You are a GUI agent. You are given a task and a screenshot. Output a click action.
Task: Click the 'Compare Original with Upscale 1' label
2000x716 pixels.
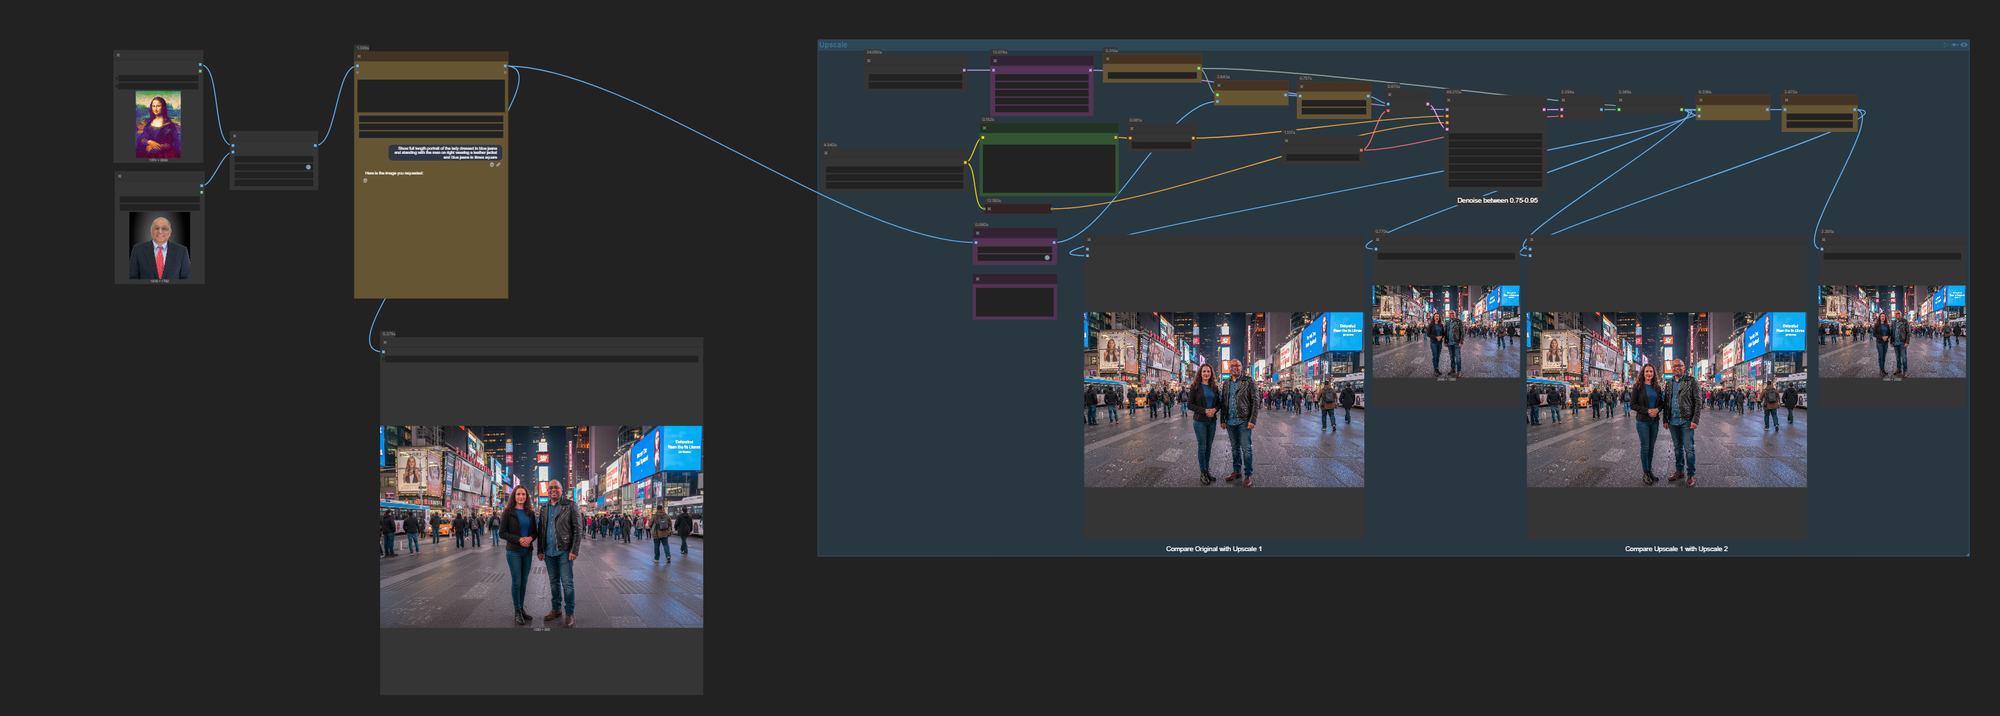1213,549
